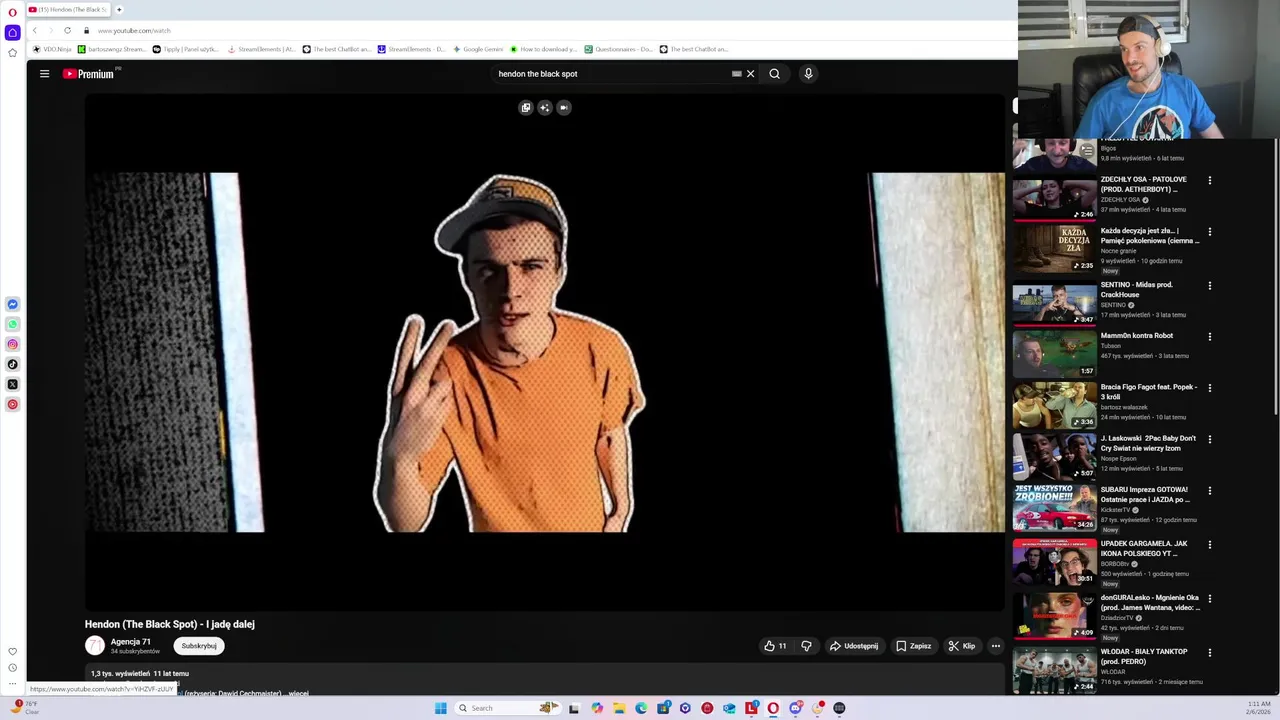The image size is (1280, 720).
Task: Save the video with Zapisz
Action: click(x=913, y=646)
